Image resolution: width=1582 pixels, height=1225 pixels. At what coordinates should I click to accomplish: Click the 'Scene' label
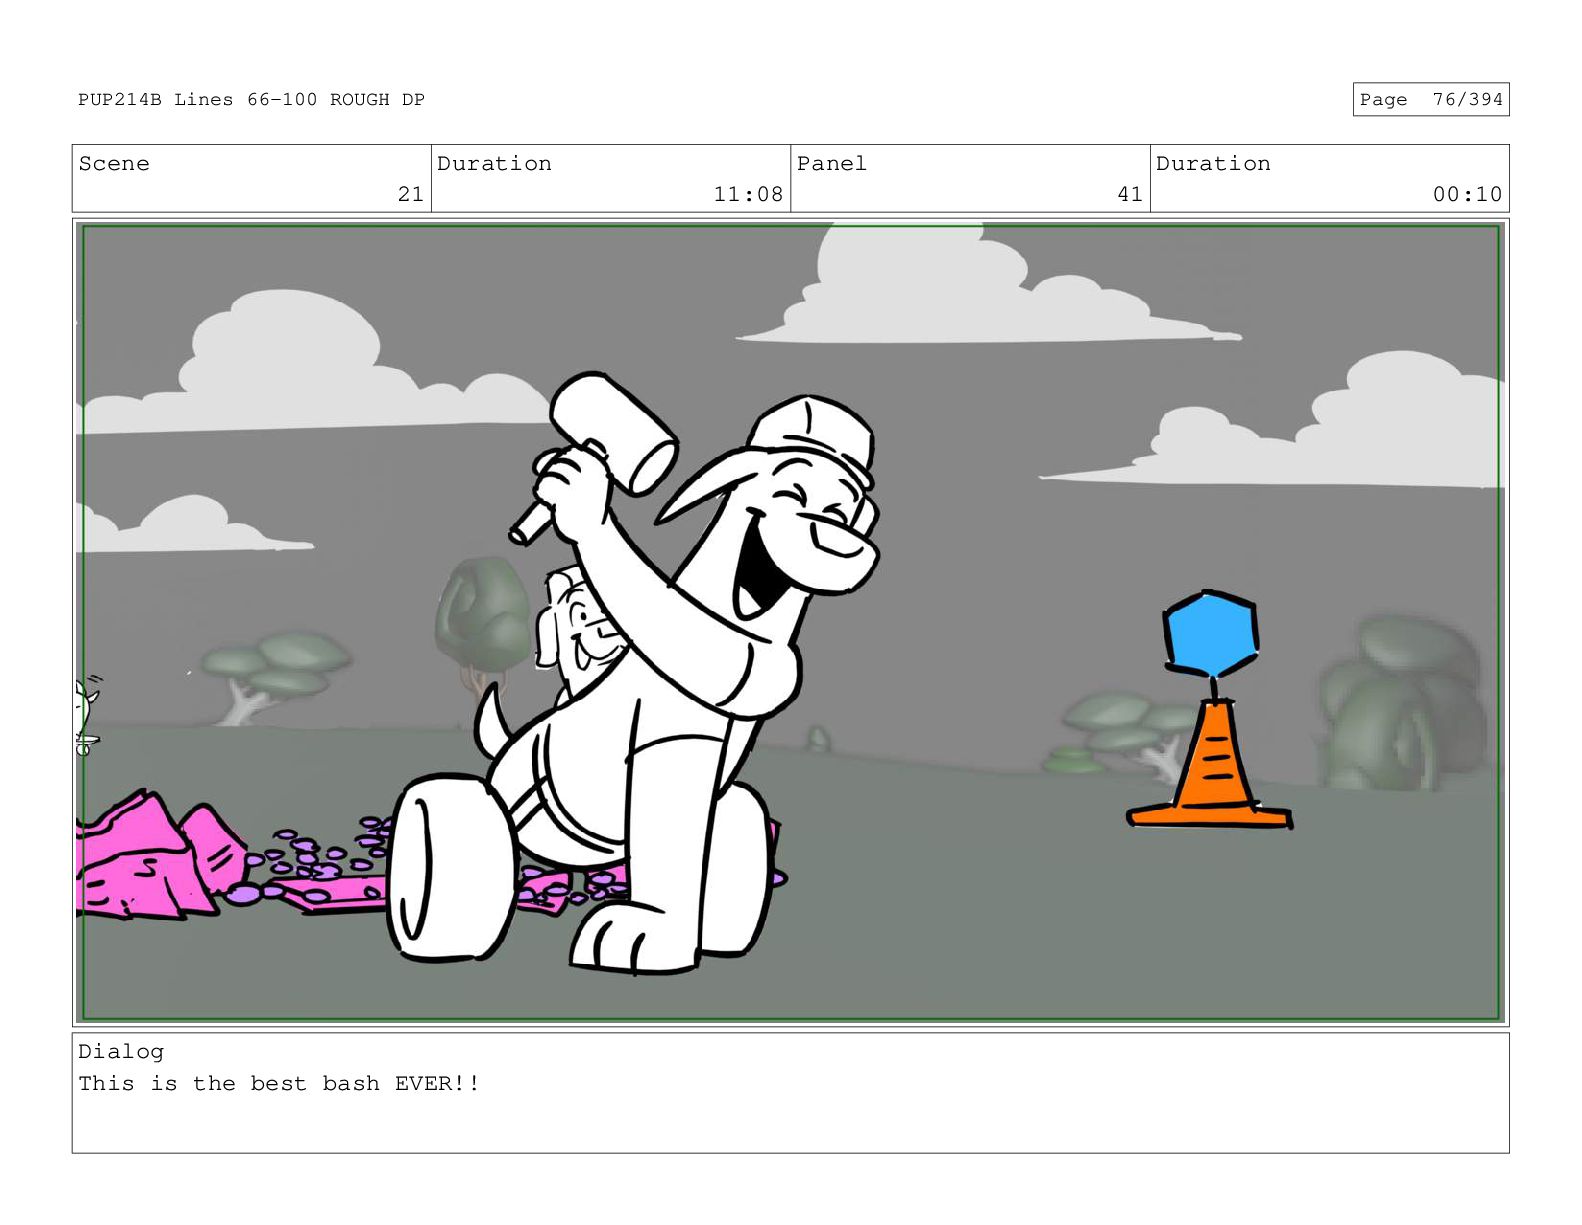[114, 164]
